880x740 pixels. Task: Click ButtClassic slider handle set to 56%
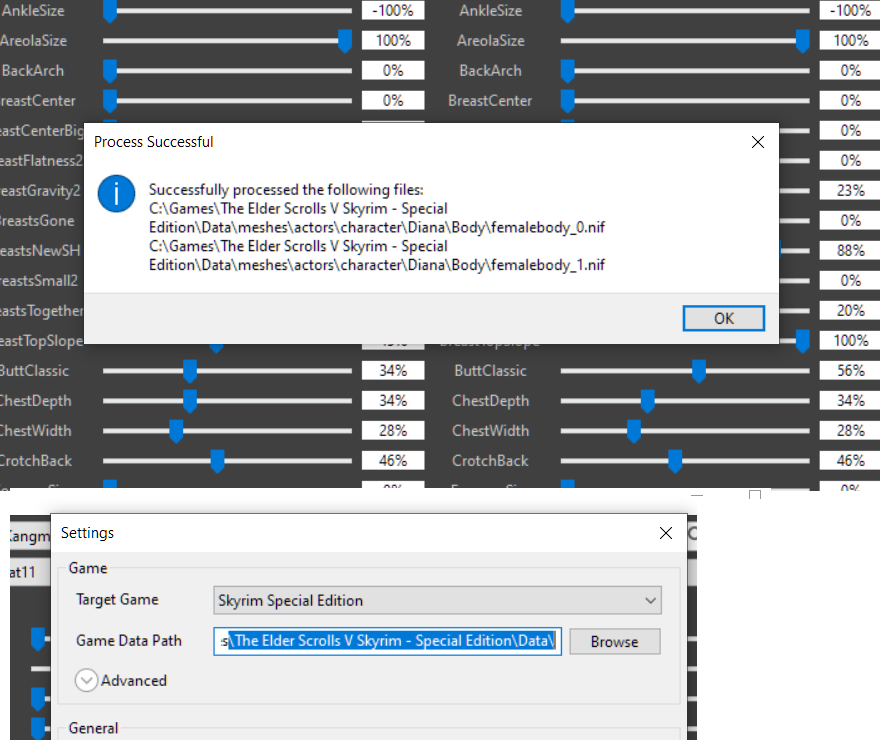click(x=699, y=371)
